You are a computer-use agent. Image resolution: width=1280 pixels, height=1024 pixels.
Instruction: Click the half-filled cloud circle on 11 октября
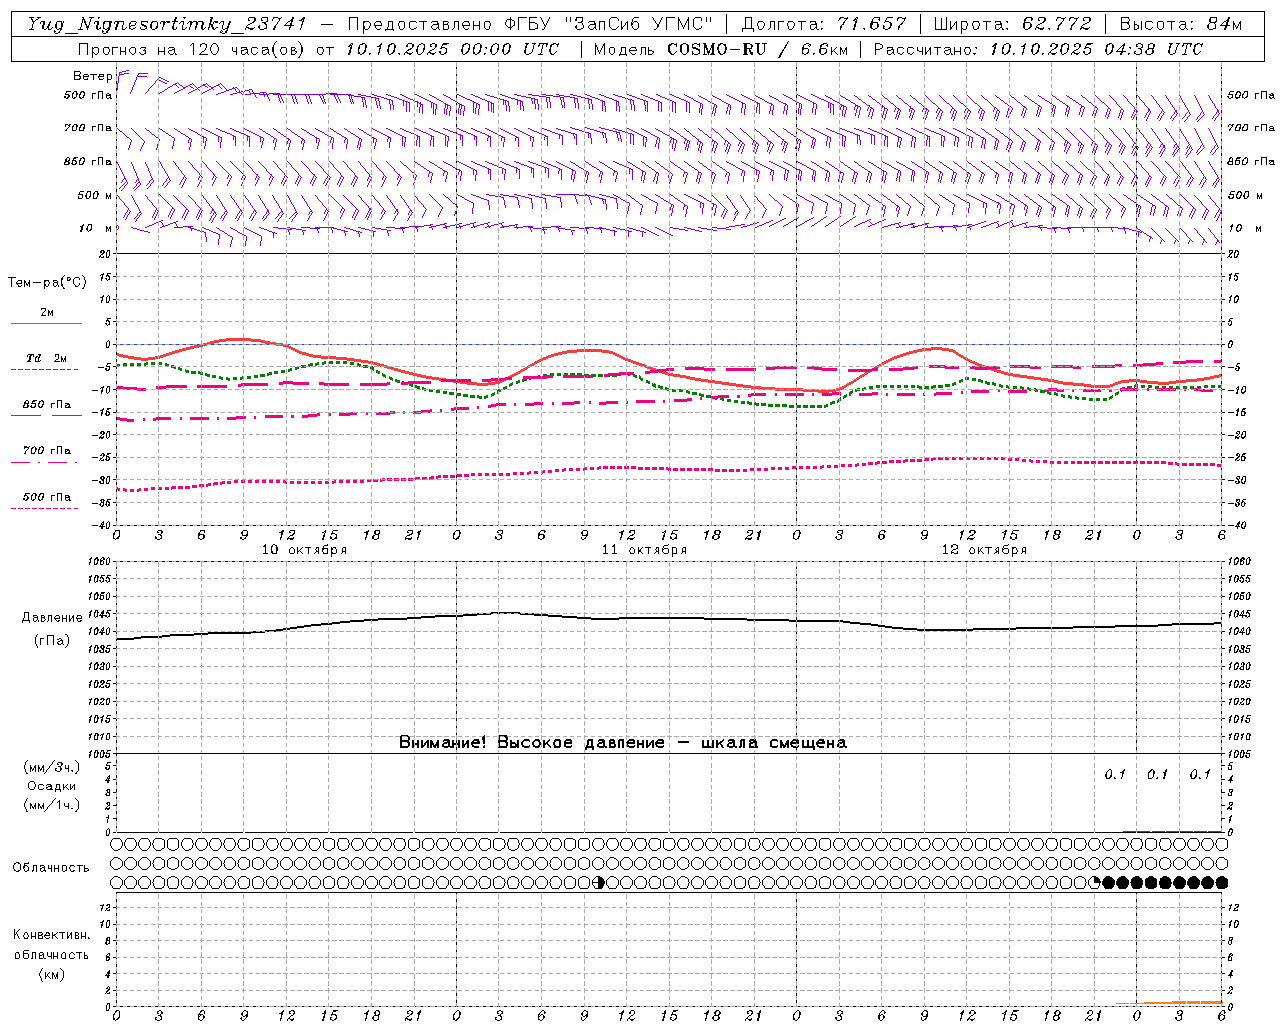pyautogui.click(x=599, y=882)
